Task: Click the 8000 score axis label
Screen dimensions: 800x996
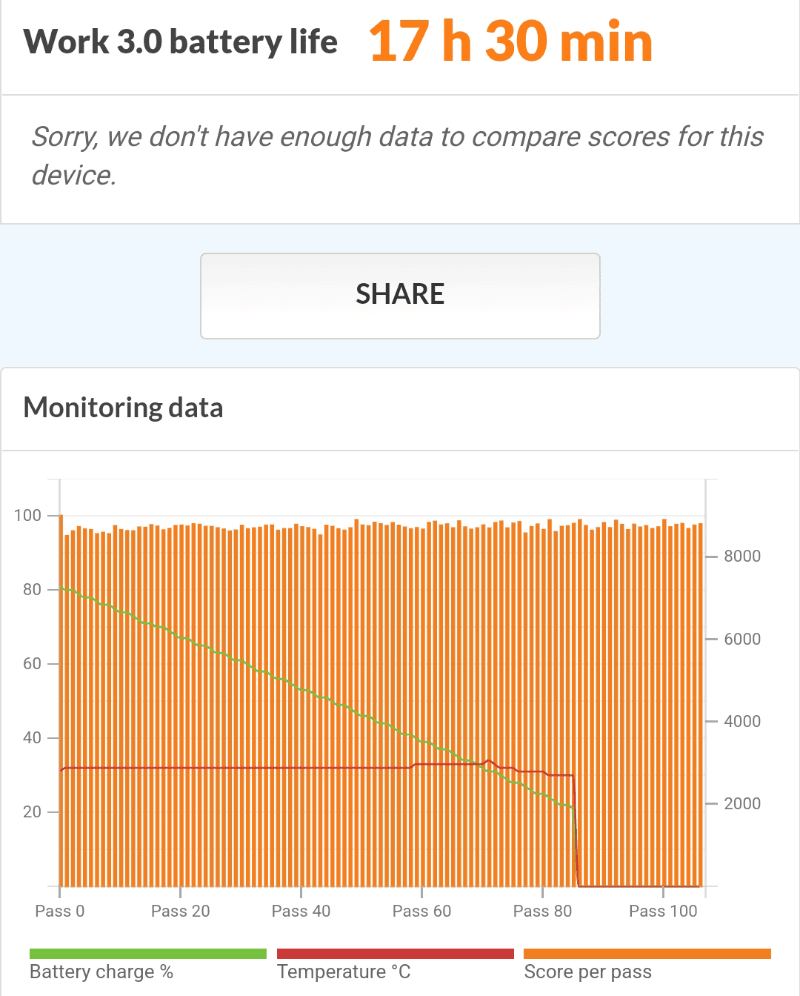Action: point(742,556)
